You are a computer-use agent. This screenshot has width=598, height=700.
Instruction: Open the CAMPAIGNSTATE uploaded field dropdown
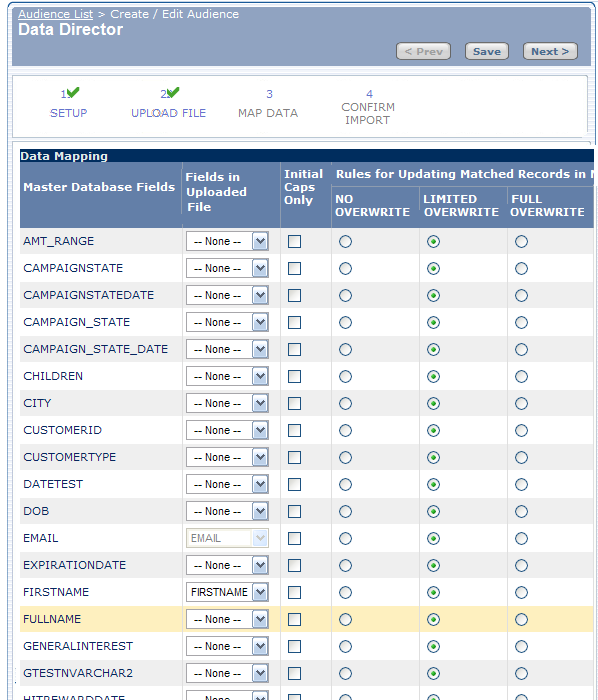[227, 268]
